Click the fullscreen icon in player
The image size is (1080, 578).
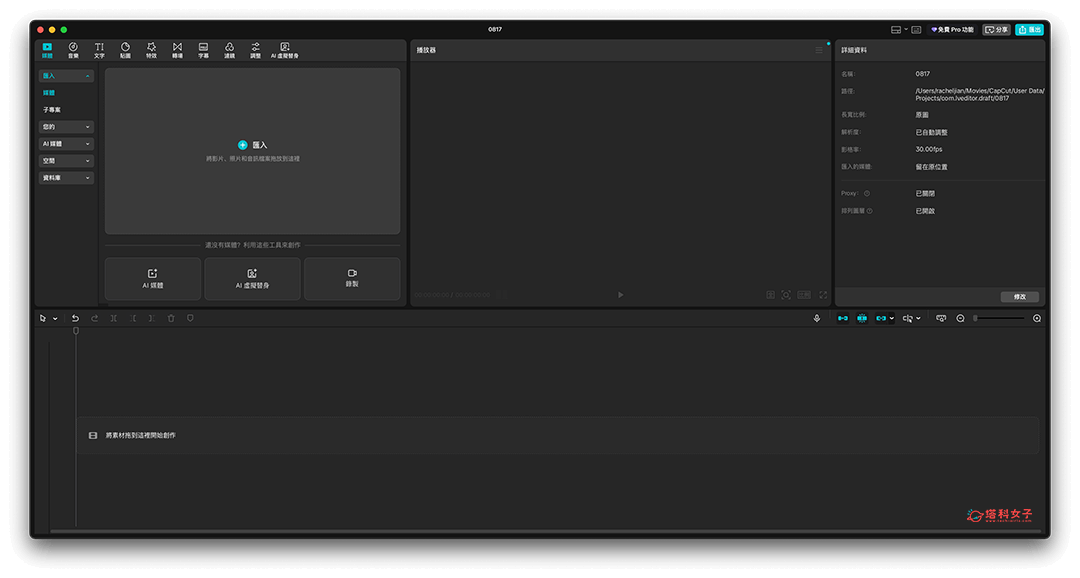823,295
